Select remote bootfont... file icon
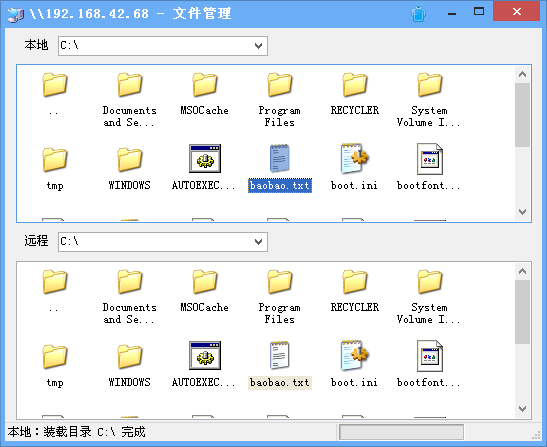547x447 pixels. (x=429, y=356)
